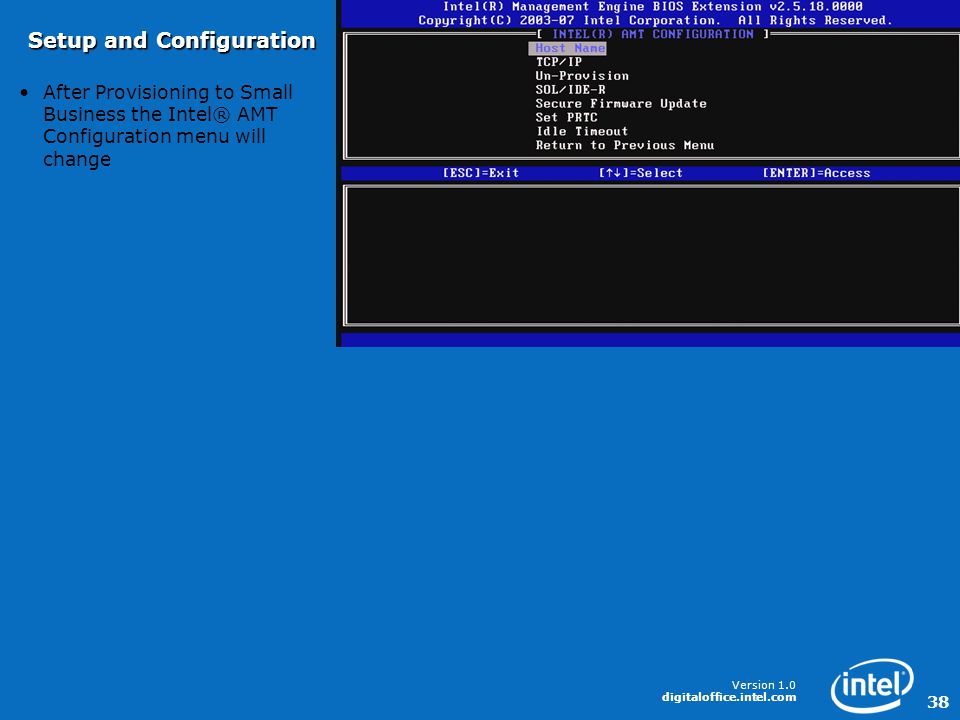The height and width of the screenshot is (720, 960).
Task: Select the Set PRTC entry
Action: click(x=566, y=118)
